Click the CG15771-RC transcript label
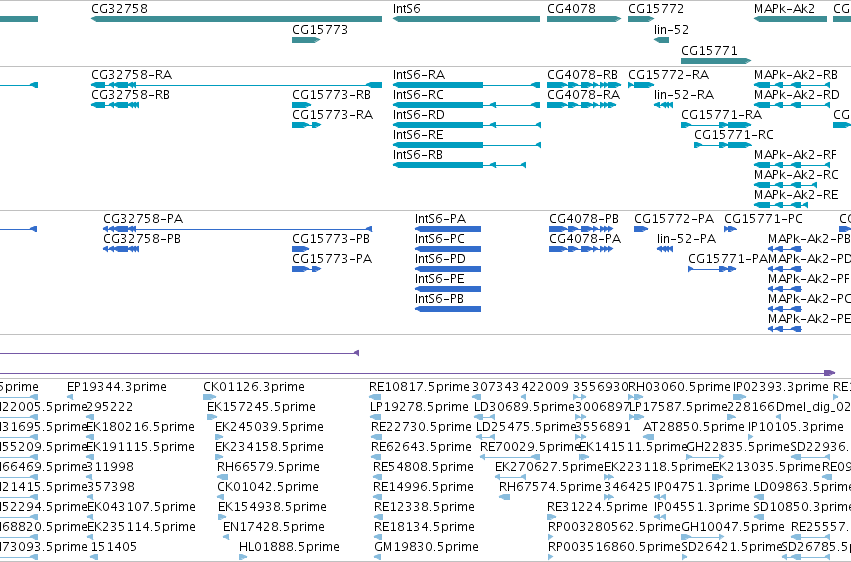This screenshot has height=562, width=851. coord(734,135)
